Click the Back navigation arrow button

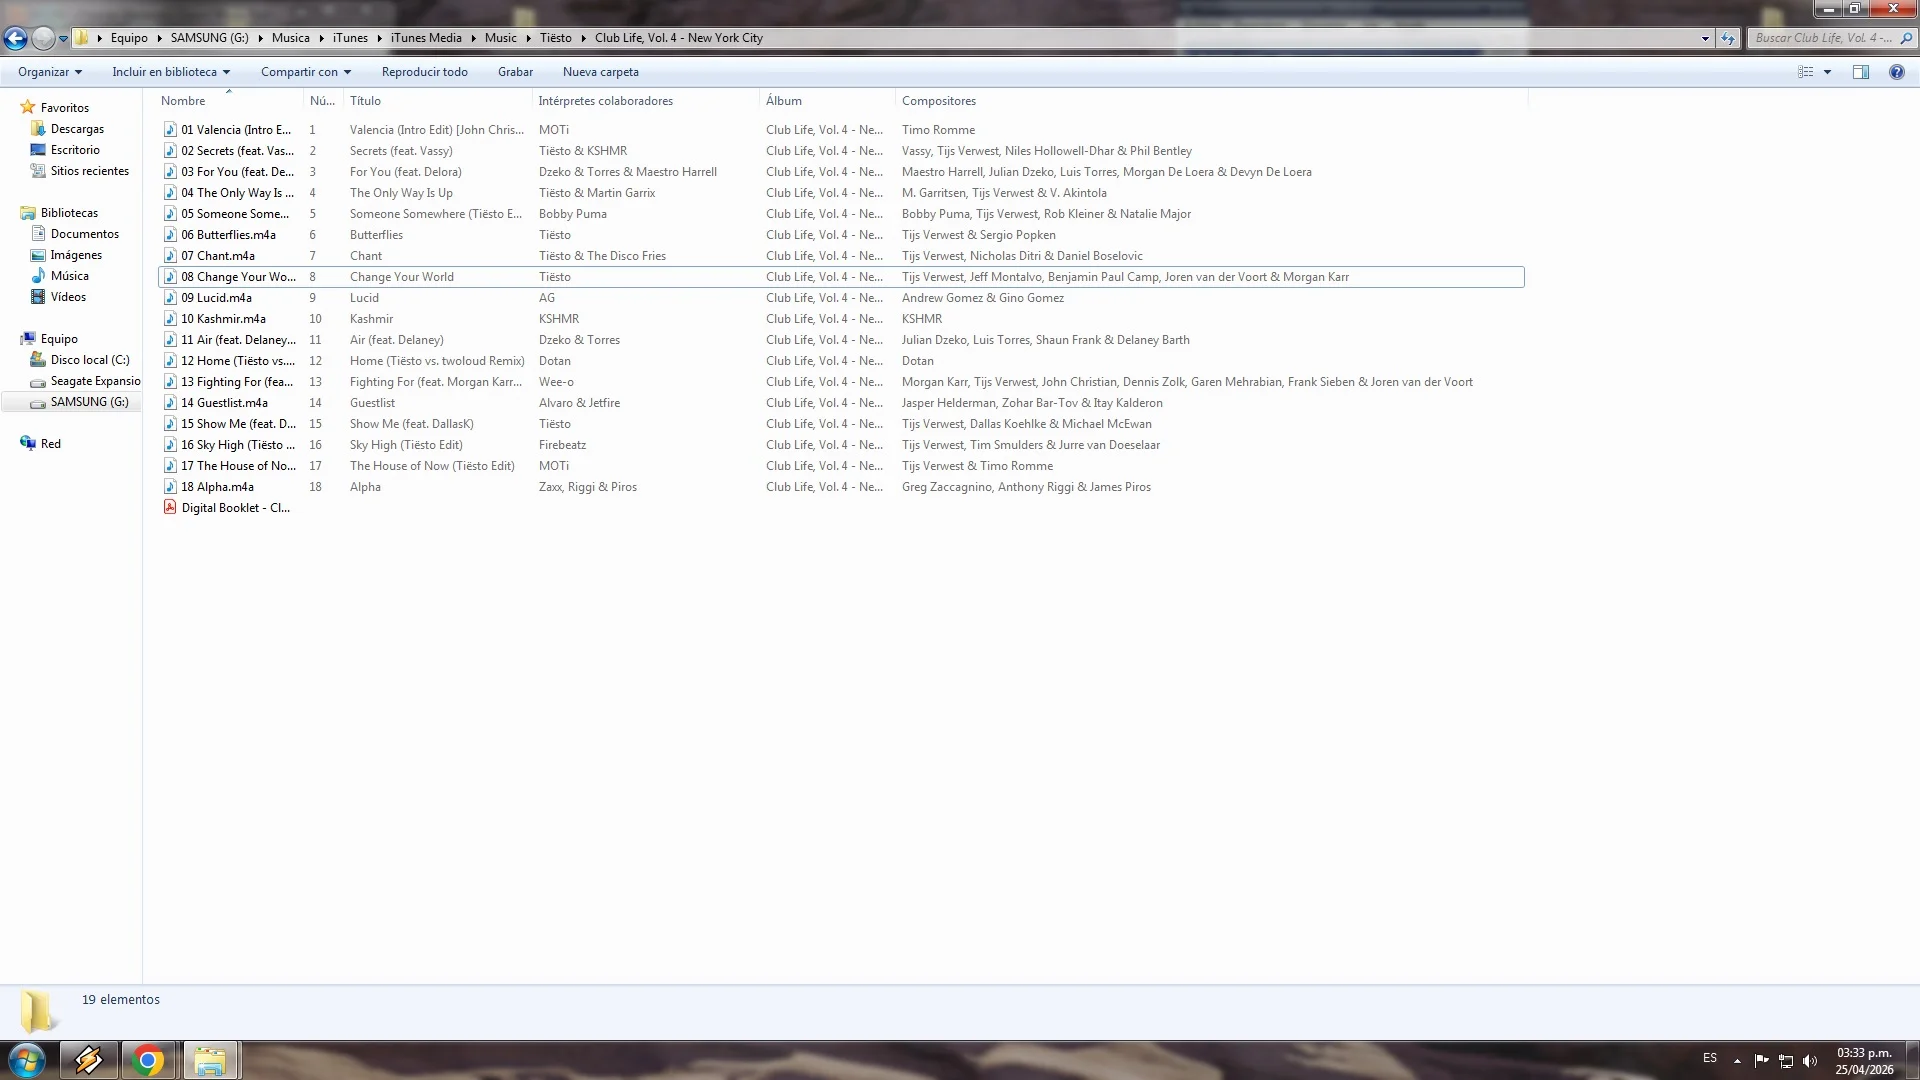pos(15,38)
